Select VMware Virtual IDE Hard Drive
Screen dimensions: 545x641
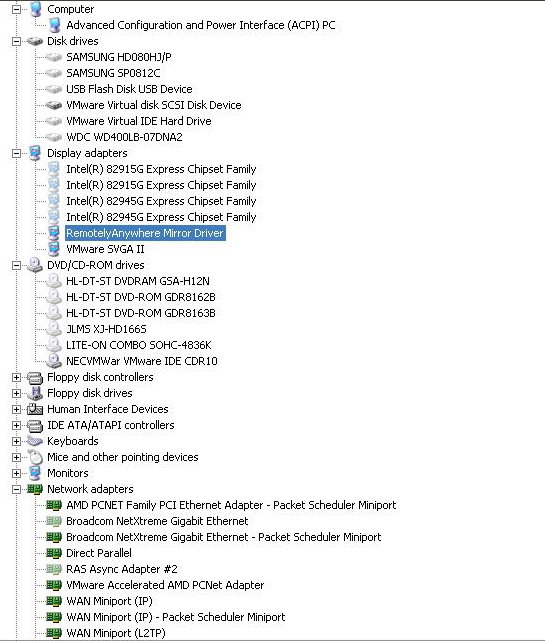pos(139,121)
